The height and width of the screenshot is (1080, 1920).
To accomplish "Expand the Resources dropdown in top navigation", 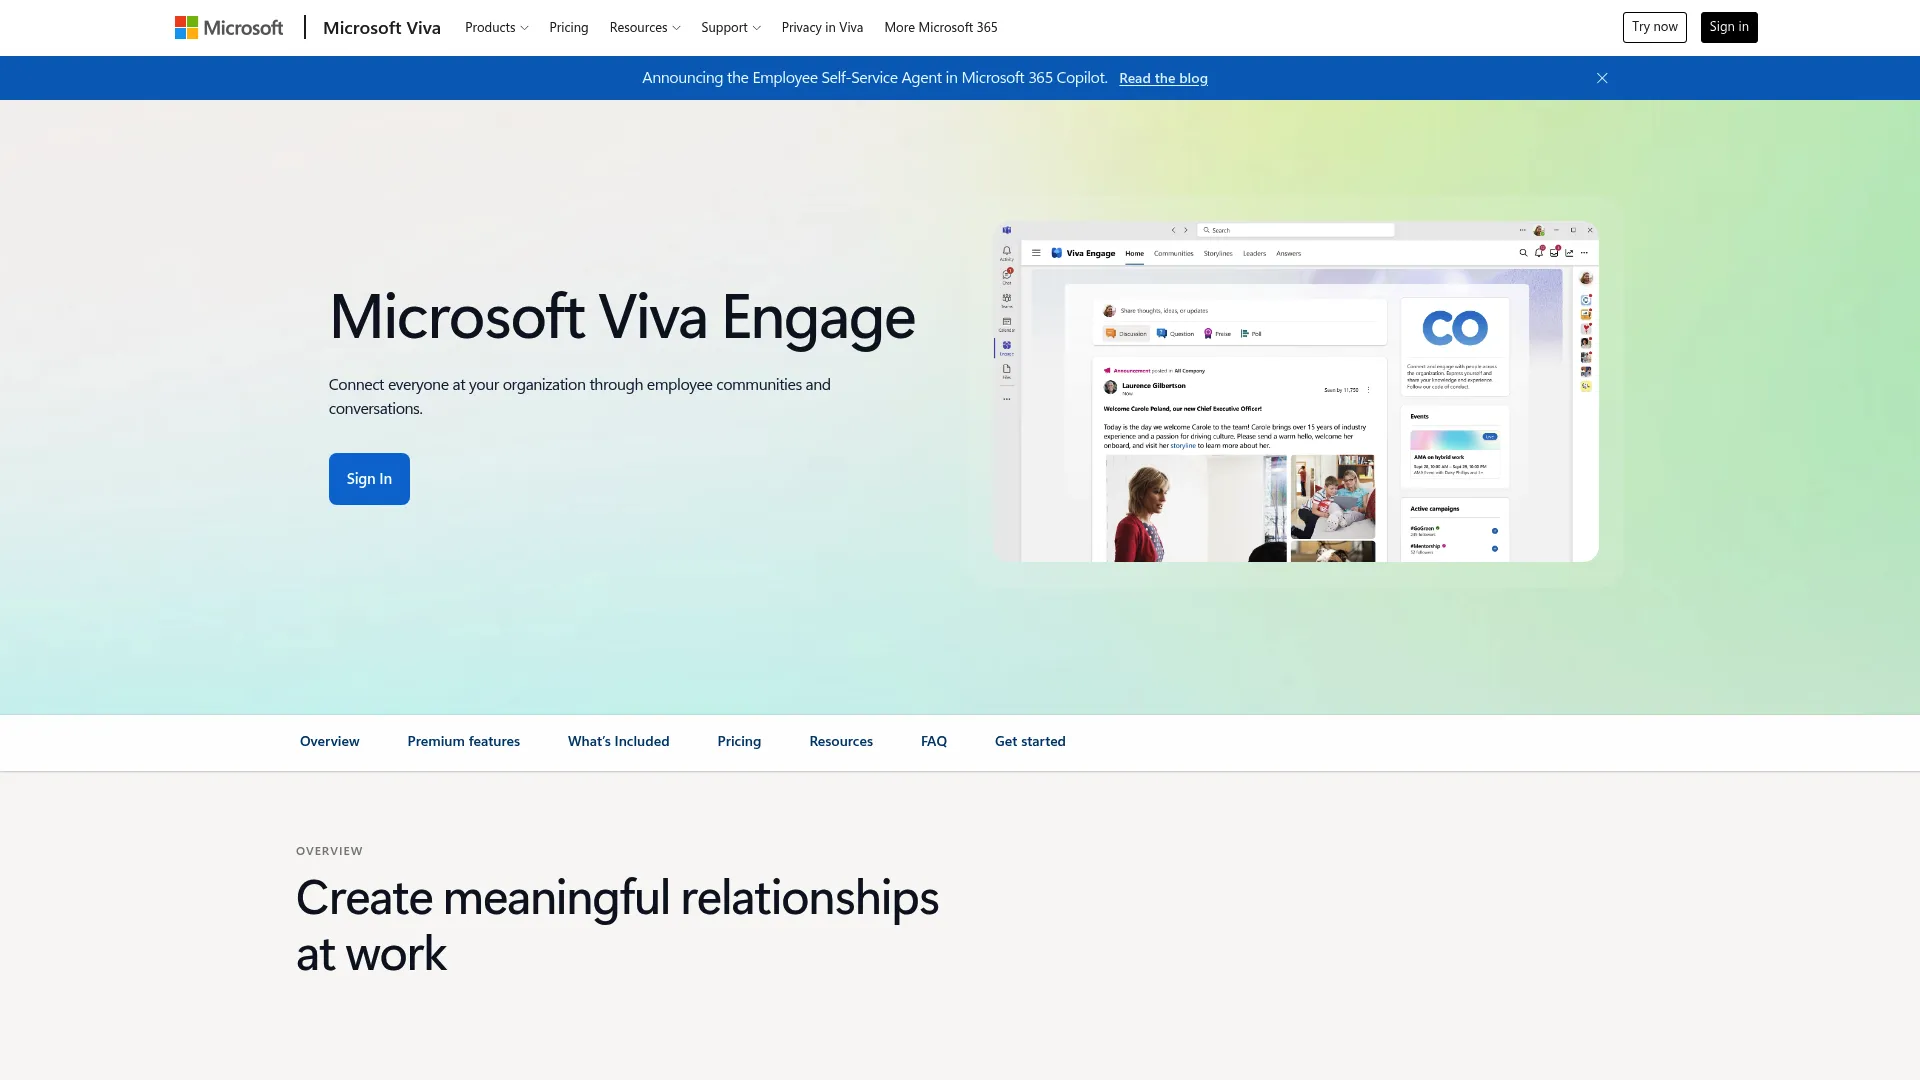I will click(x=645, y=28).
